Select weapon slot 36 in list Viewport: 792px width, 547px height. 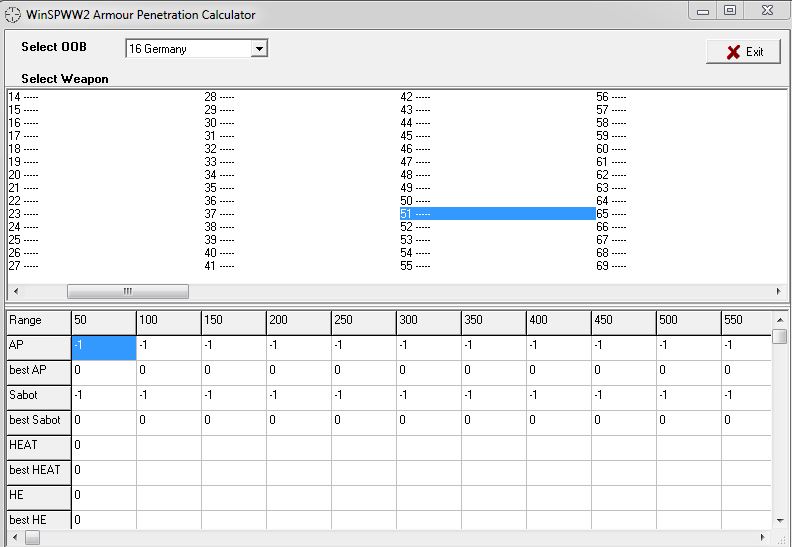click(219, 201)
